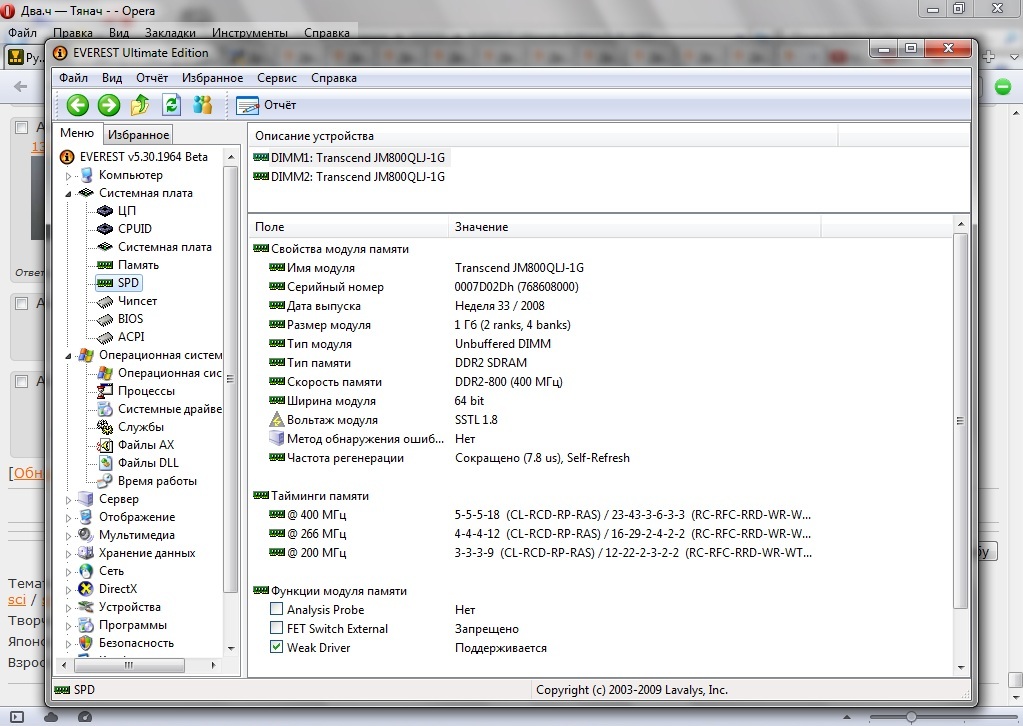Expand the Хранение данных tree node
The image size is (1023, 726).
click(x=69, y=554)
